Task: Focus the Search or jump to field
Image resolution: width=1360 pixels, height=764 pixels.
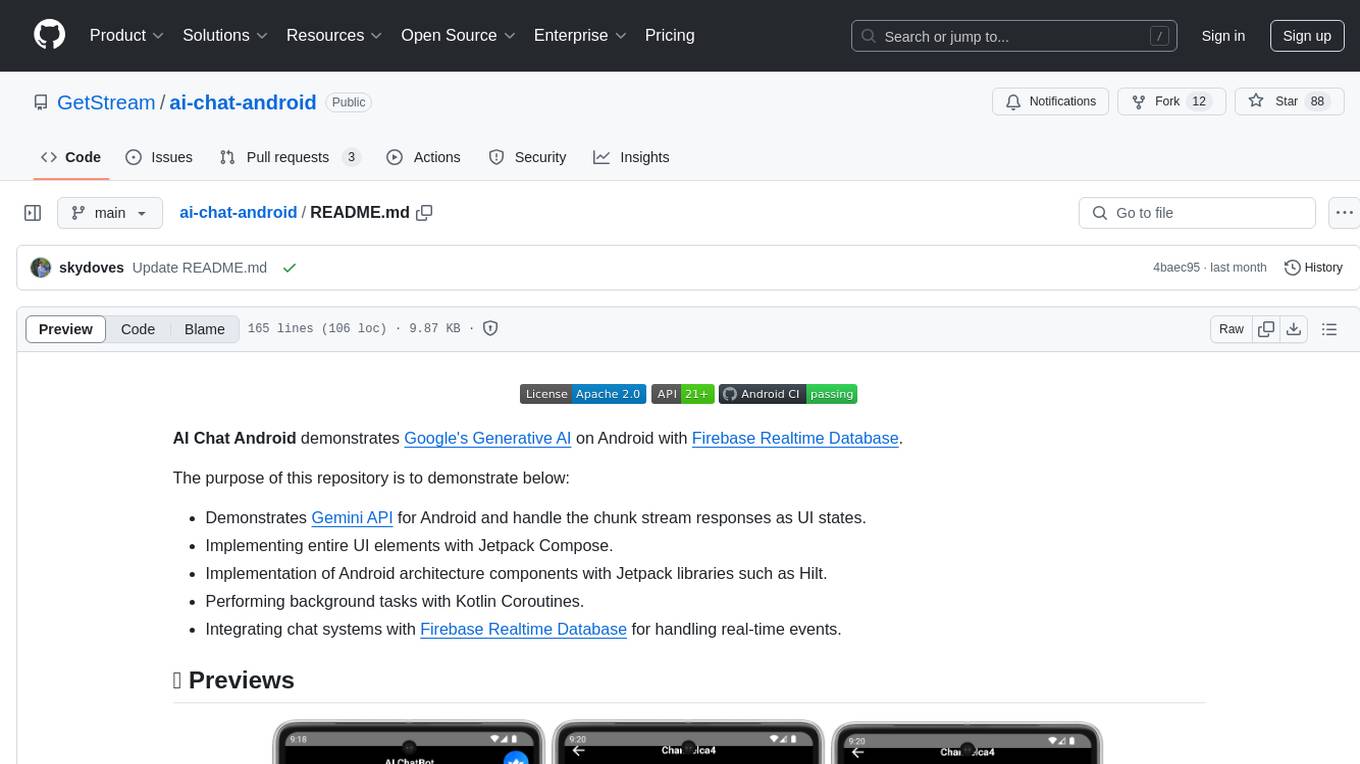Action: (1014, 36)
